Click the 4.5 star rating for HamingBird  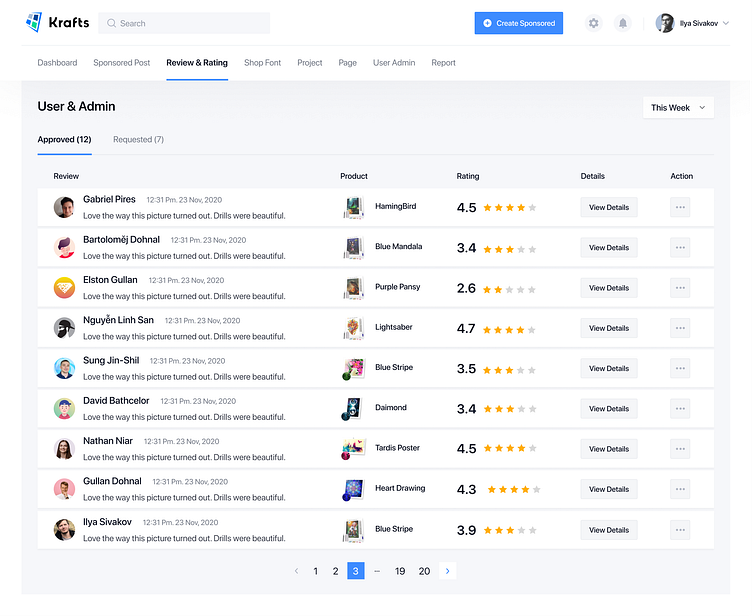509,208
